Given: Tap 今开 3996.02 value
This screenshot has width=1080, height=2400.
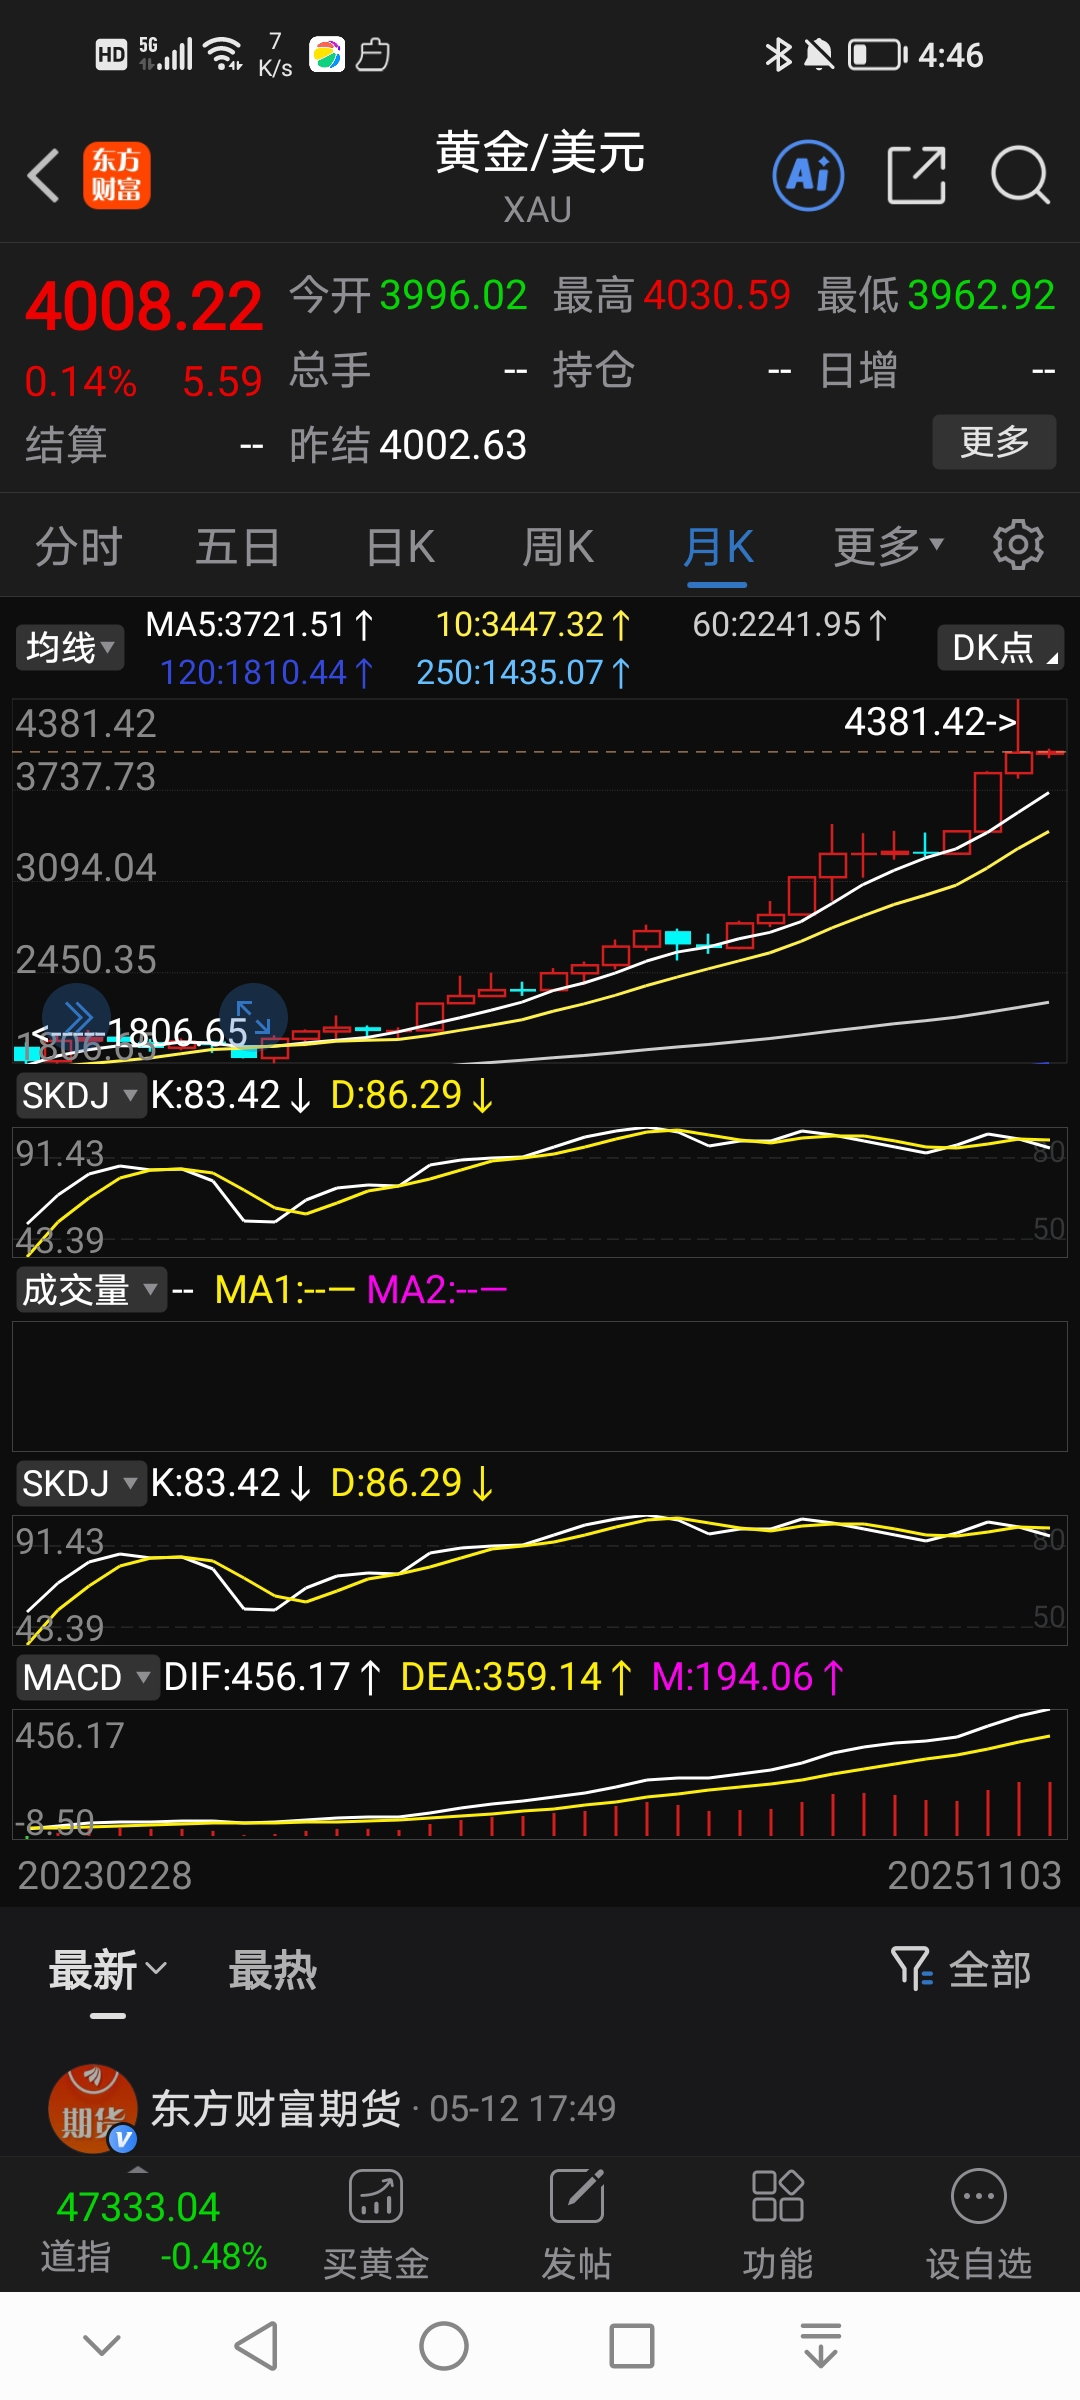Looking at the screenshot, I should click(x=453, y=295).
